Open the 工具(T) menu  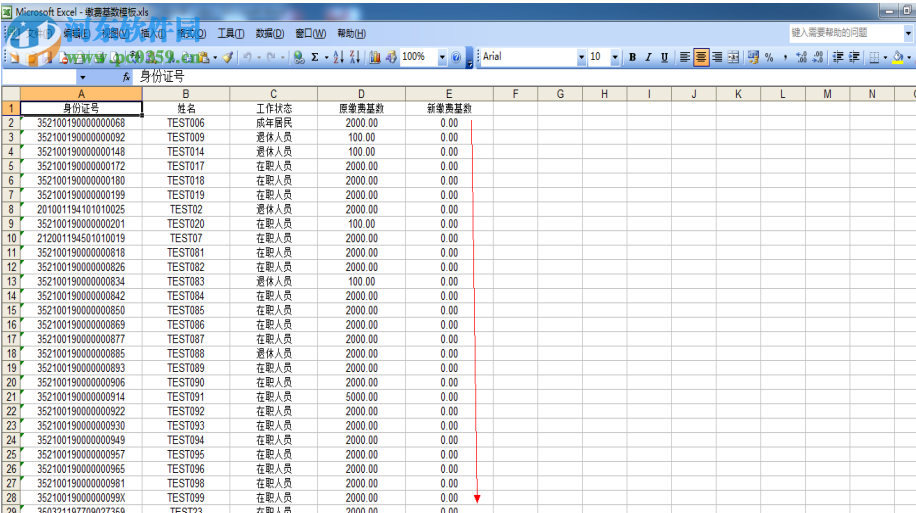[x=231, y=33]
